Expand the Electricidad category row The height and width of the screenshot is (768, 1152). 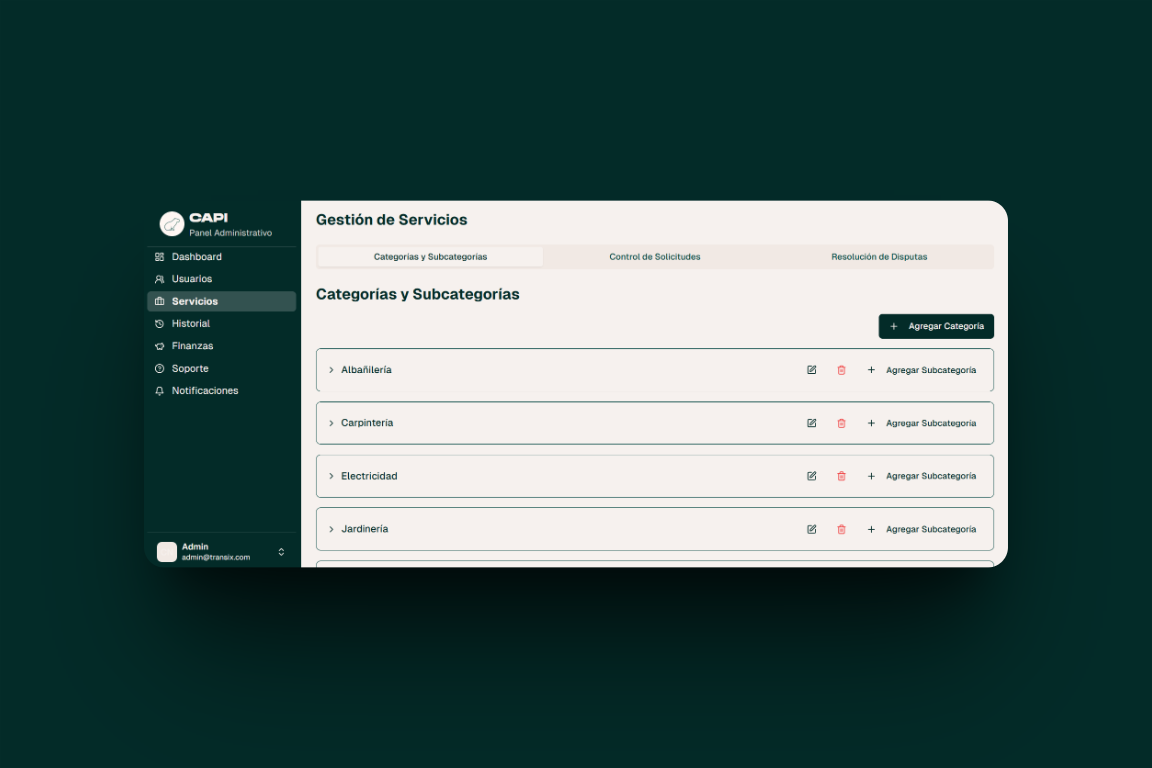pos(331,476)
